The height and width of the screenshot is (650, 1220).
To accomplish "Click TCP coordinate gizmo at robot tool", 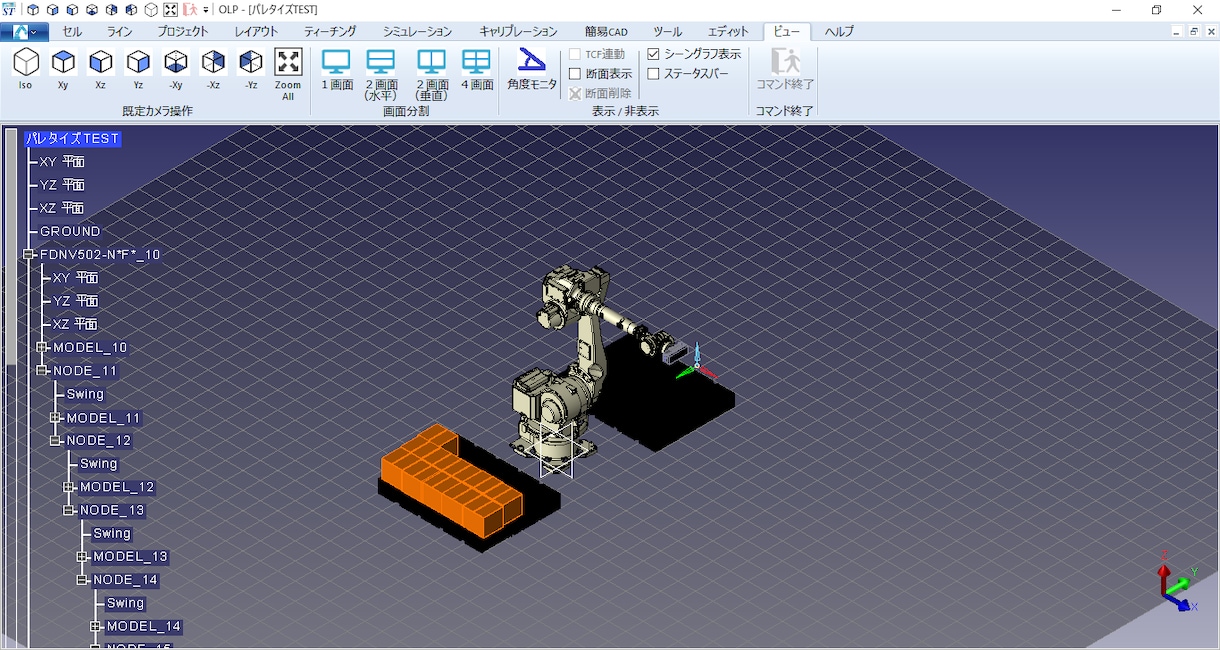I will click(696, 364).
